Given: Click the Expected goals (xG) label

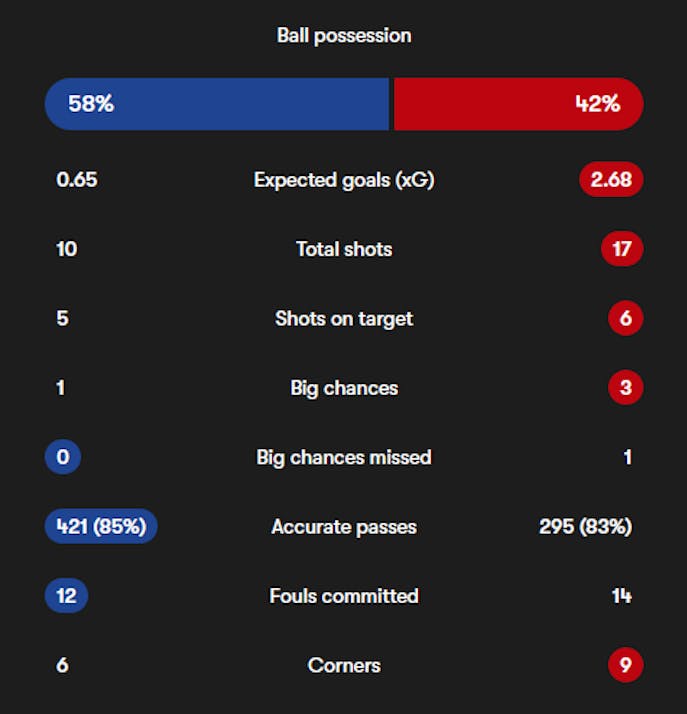Looking at the screenshot, I should [x=344, y=180].
